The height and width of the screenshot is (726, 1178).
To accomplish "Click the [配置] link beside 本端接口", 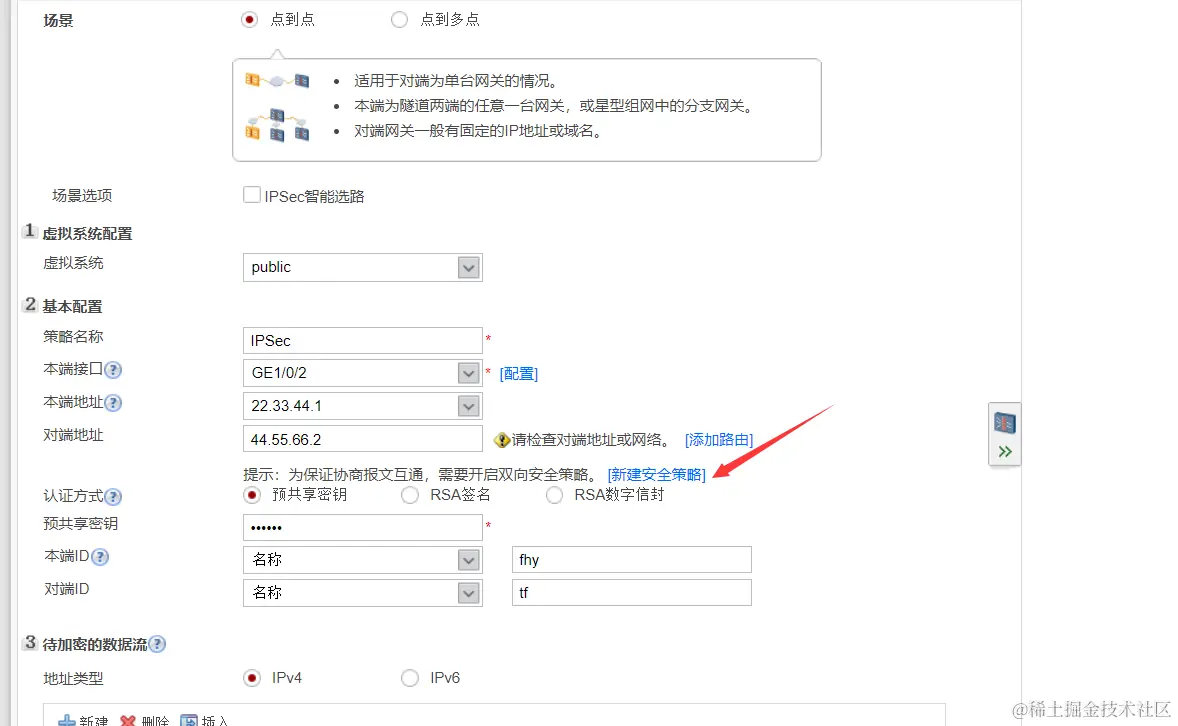I will (x=518, y=374).
